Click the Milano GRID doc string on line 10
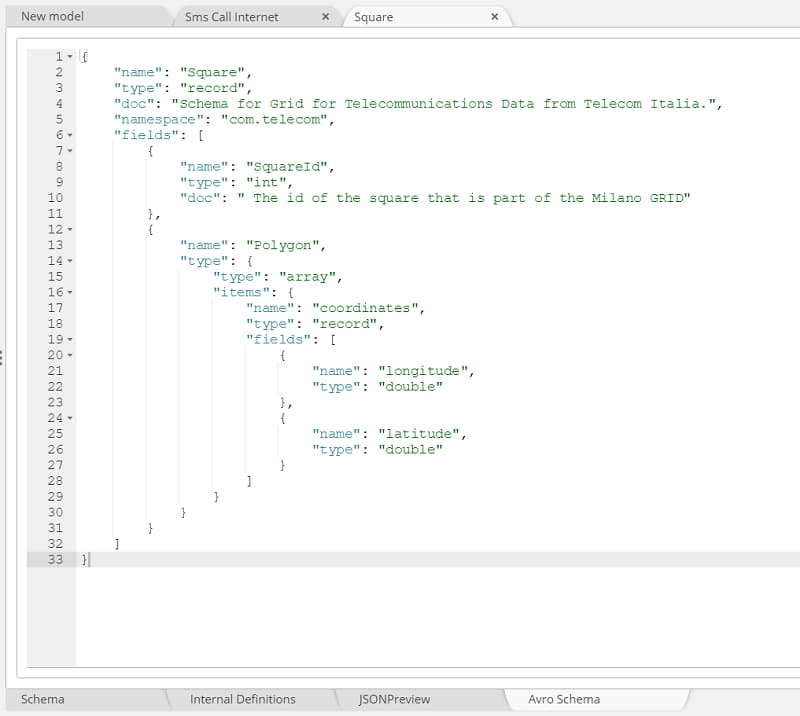The height and width of the screenshot is (716, 800). coord(464,198)
